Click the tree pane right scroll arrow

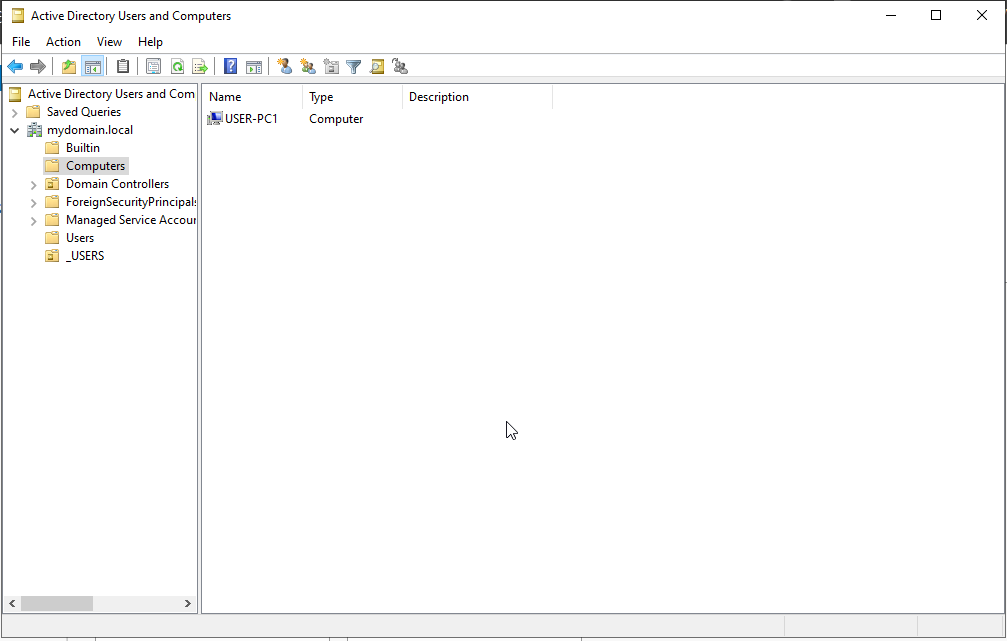click(188, 604)
